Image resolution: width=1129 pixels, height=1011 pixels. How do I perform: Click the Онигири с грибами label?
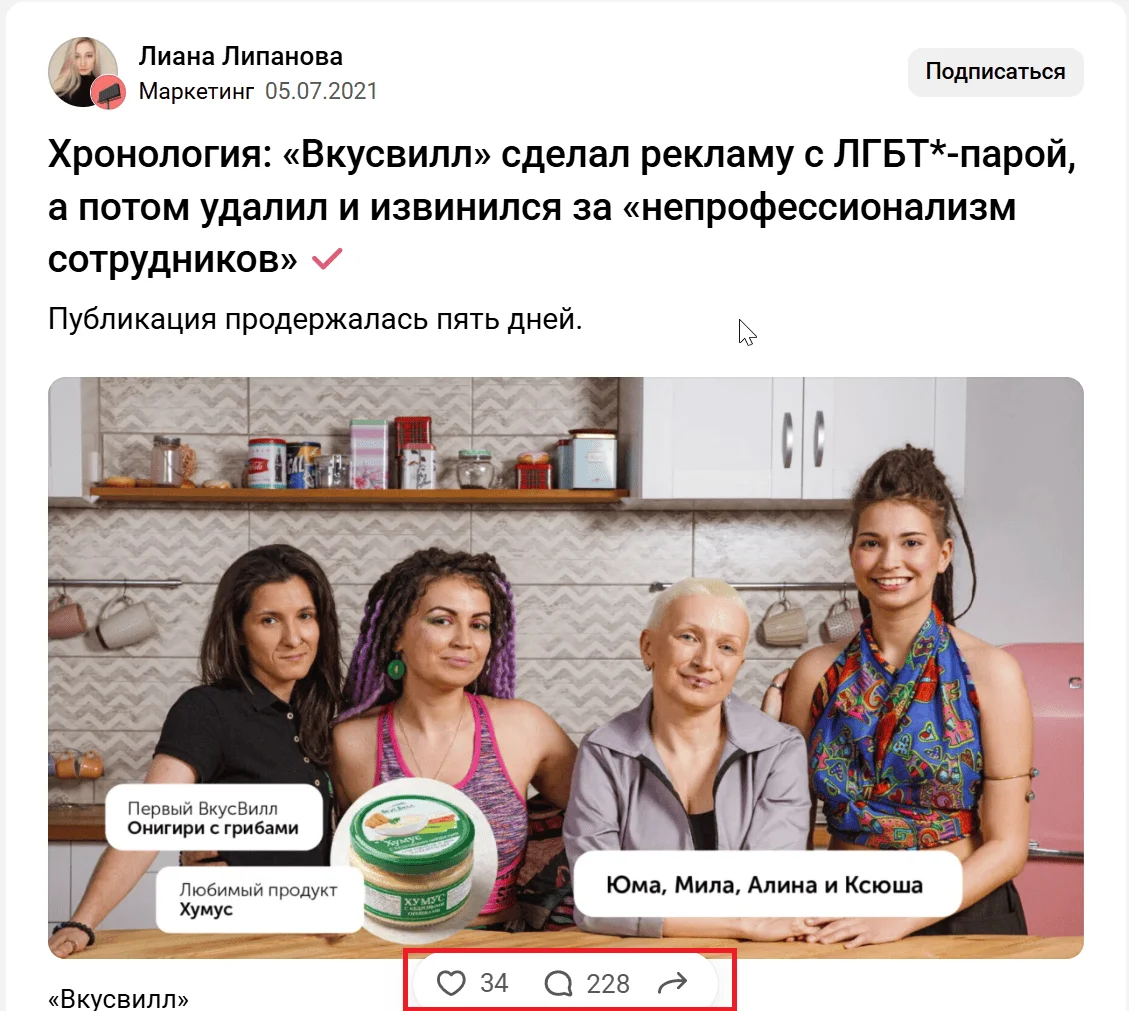click(x=213, y=819)
